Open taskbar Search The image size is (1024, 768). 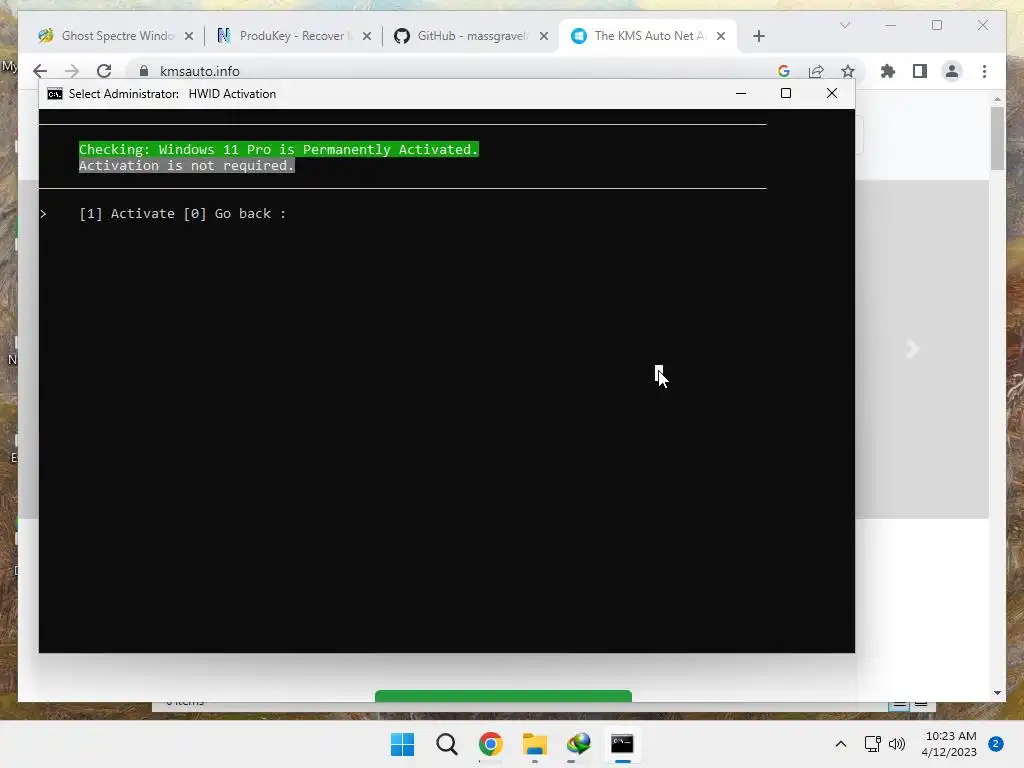point(447,744)
